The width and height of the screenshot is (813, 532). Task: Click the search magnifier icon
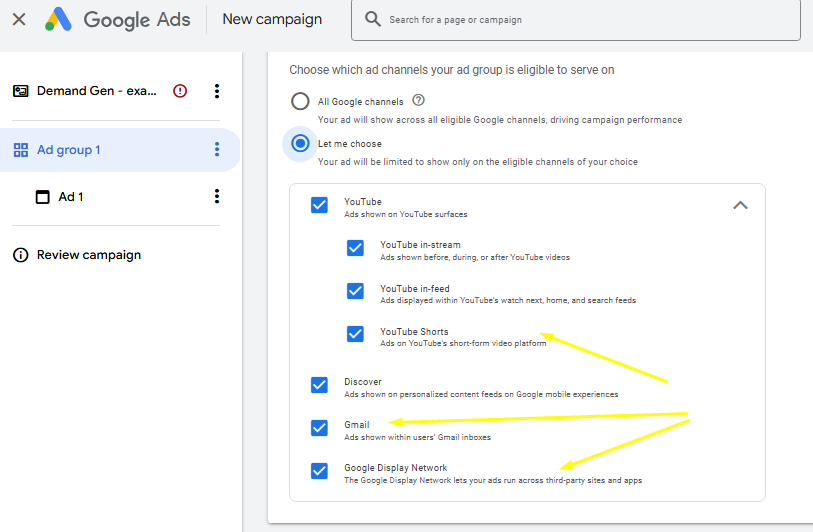(x=373, y=19)
